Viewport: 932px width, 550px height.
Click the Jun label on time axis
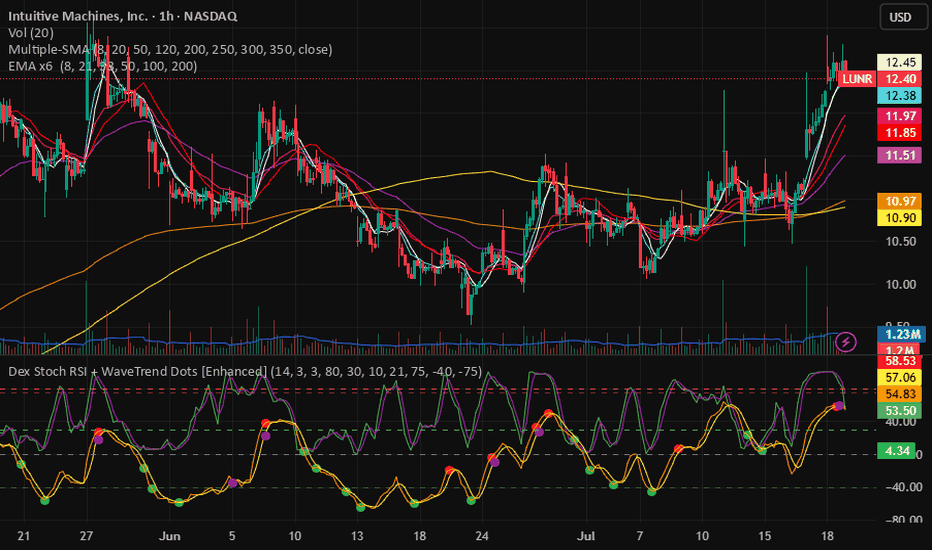click(169, 536)
